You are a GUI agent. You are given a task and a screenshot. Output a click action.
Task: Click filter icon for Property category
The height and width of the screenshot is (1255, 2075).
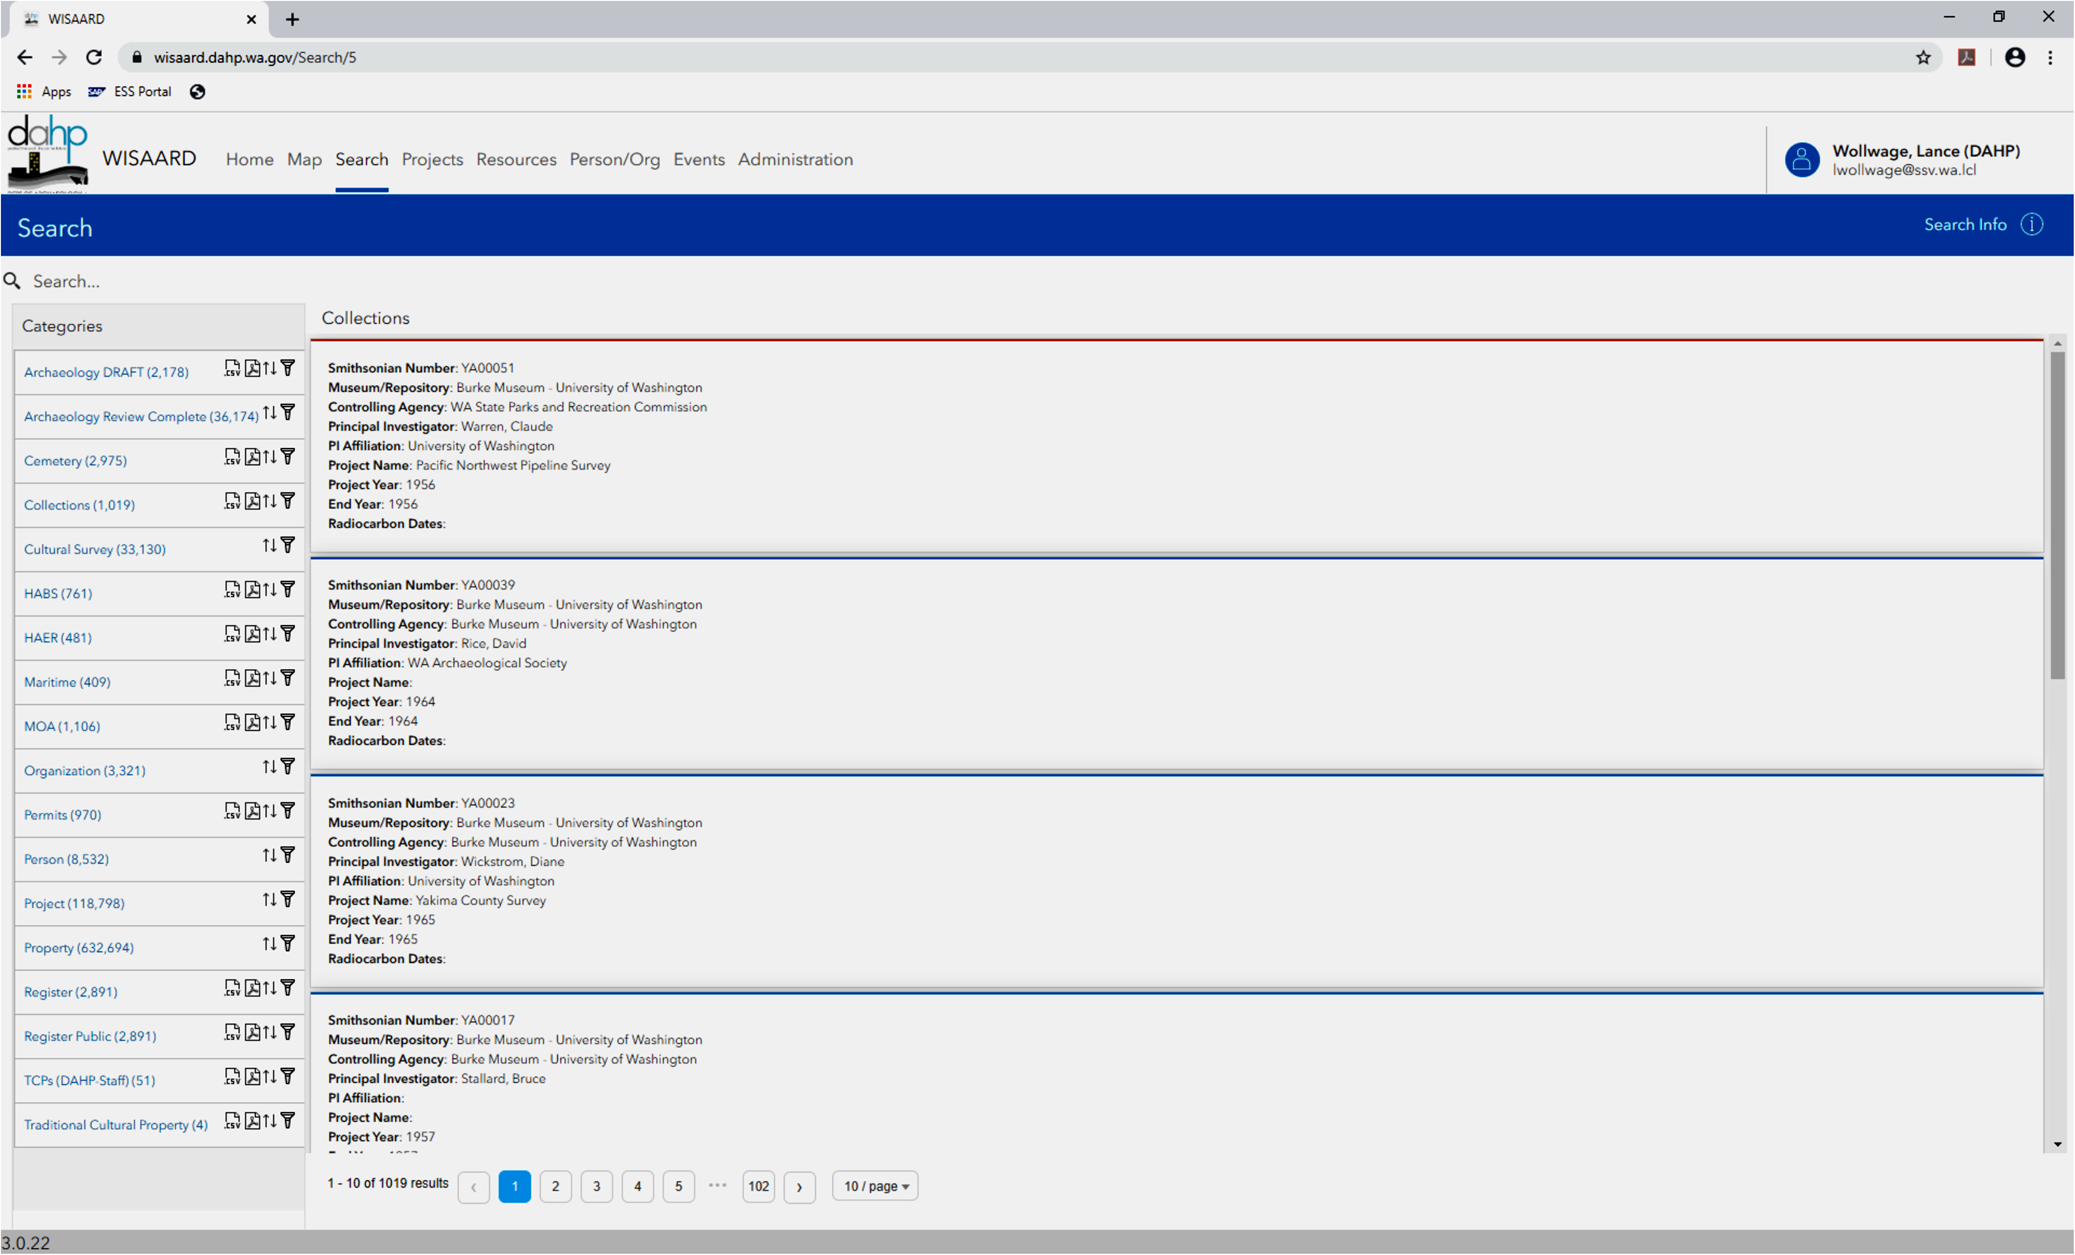click(288, 944)
